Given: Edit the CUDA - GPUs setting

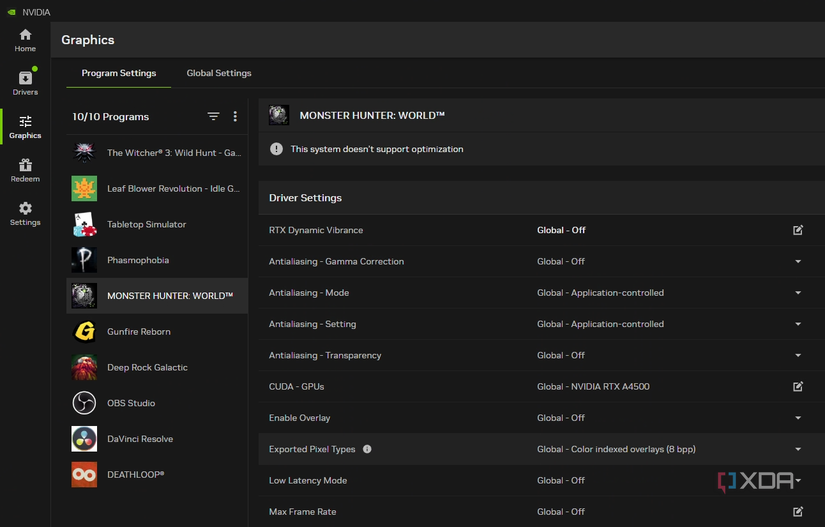Looking at the screenshot, I should click(797, 387).
